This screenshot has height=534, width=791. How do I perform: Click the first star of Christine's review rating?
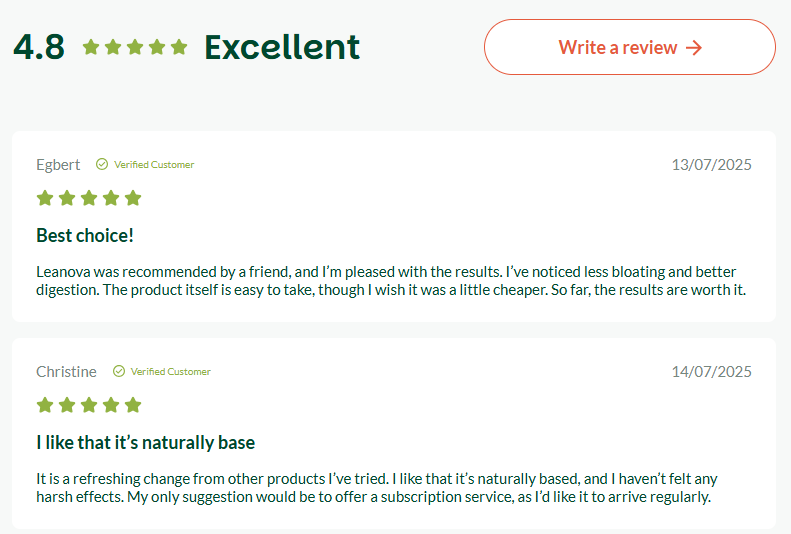click(x=45, y=405)
